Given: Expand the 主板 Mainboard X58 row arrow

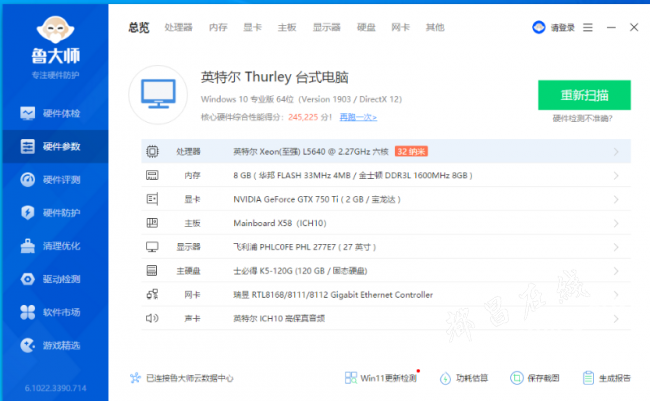Looking at the screenshot, I should click(x=616, y=223).
